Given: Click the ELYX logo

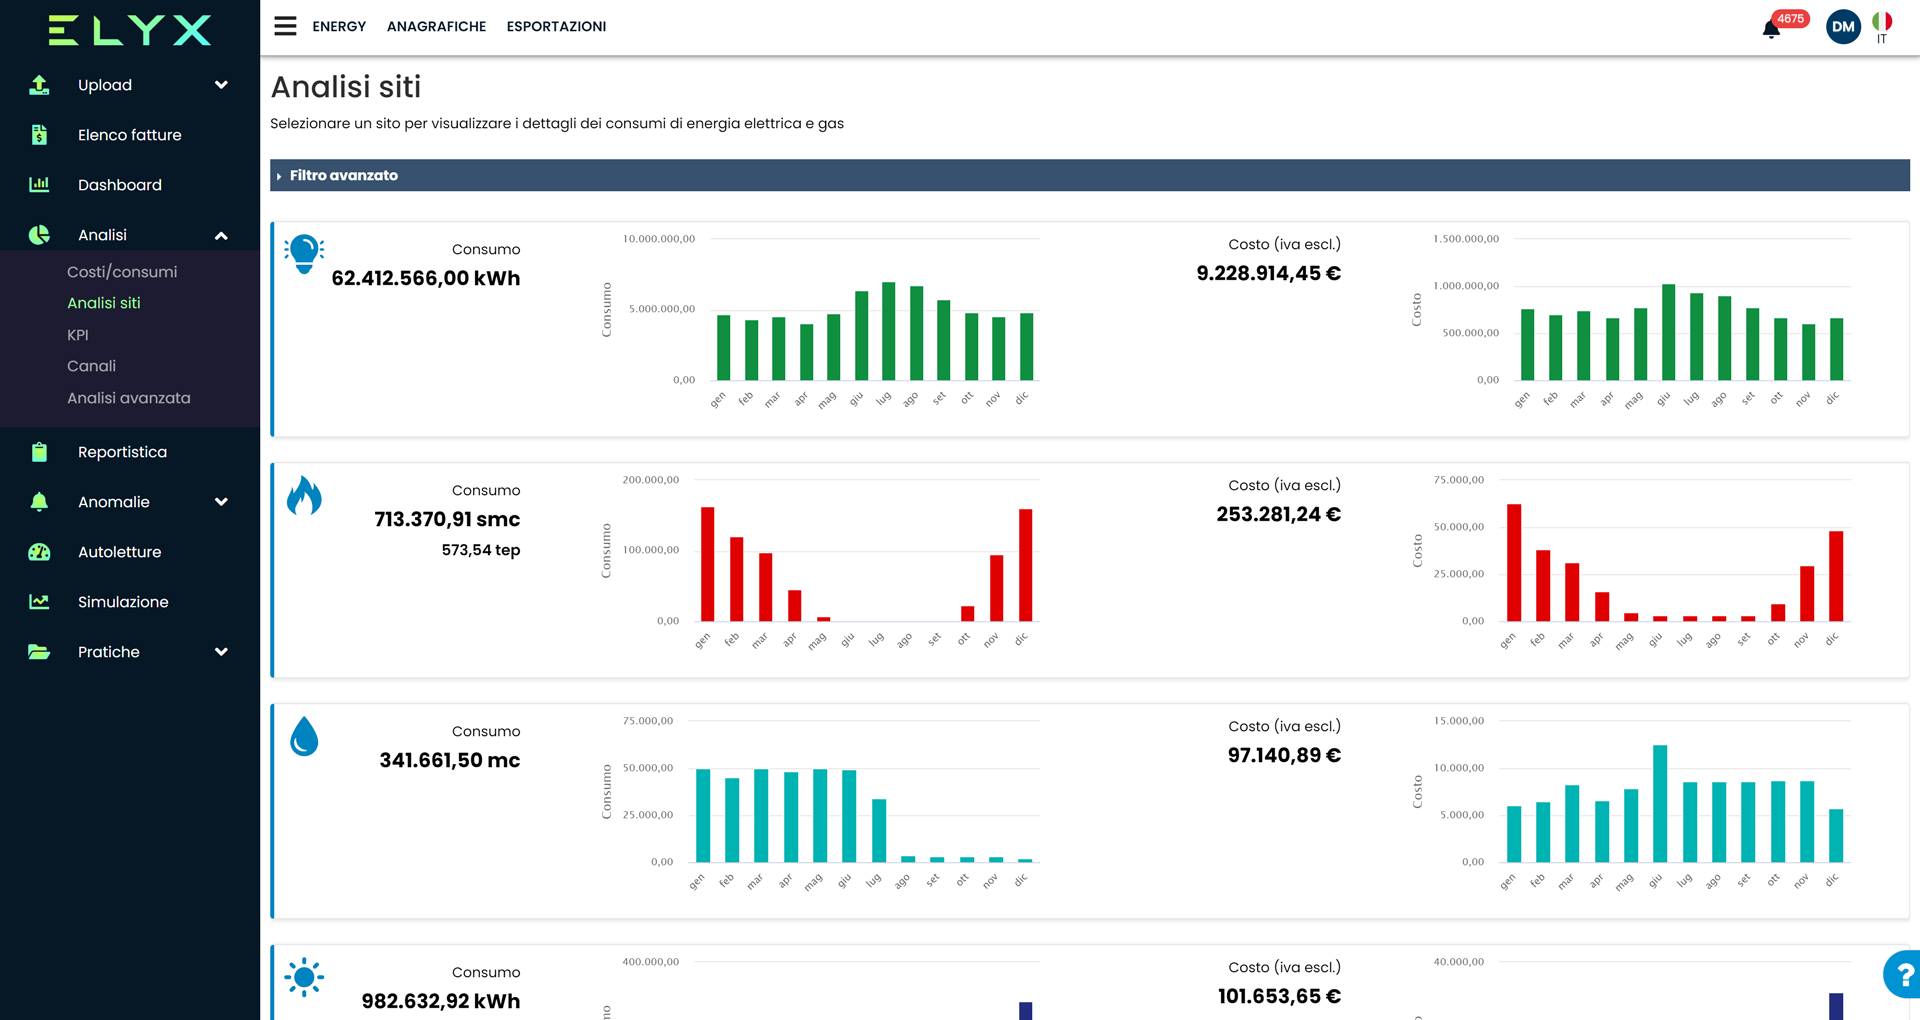Looking at the screenshot, I should click(130, 30).
